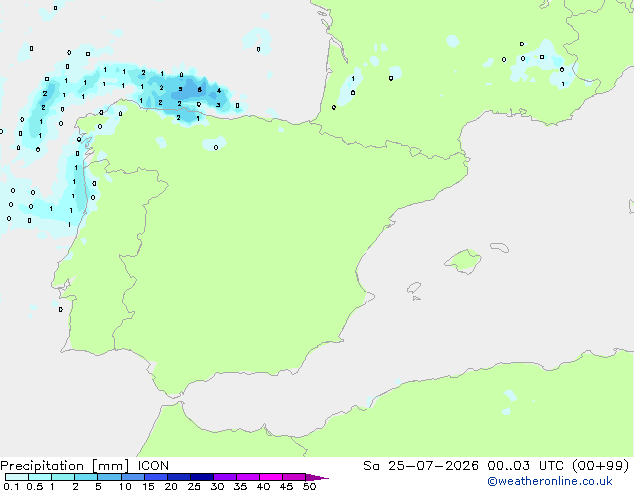Click the ICON model name label
Image resolution: width=634 pixels, height=490 pixels.
tap(153, 466)
